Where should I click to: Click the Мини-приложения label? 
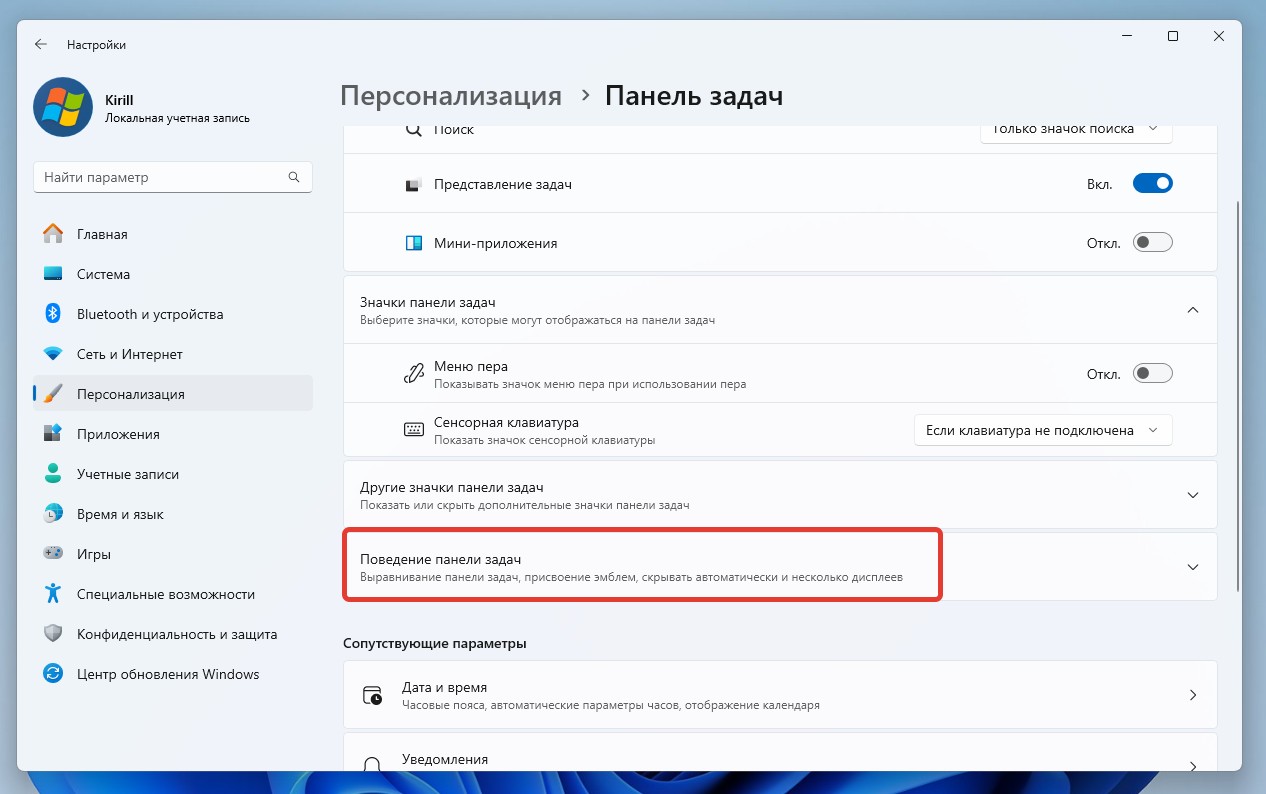point(496,243)
